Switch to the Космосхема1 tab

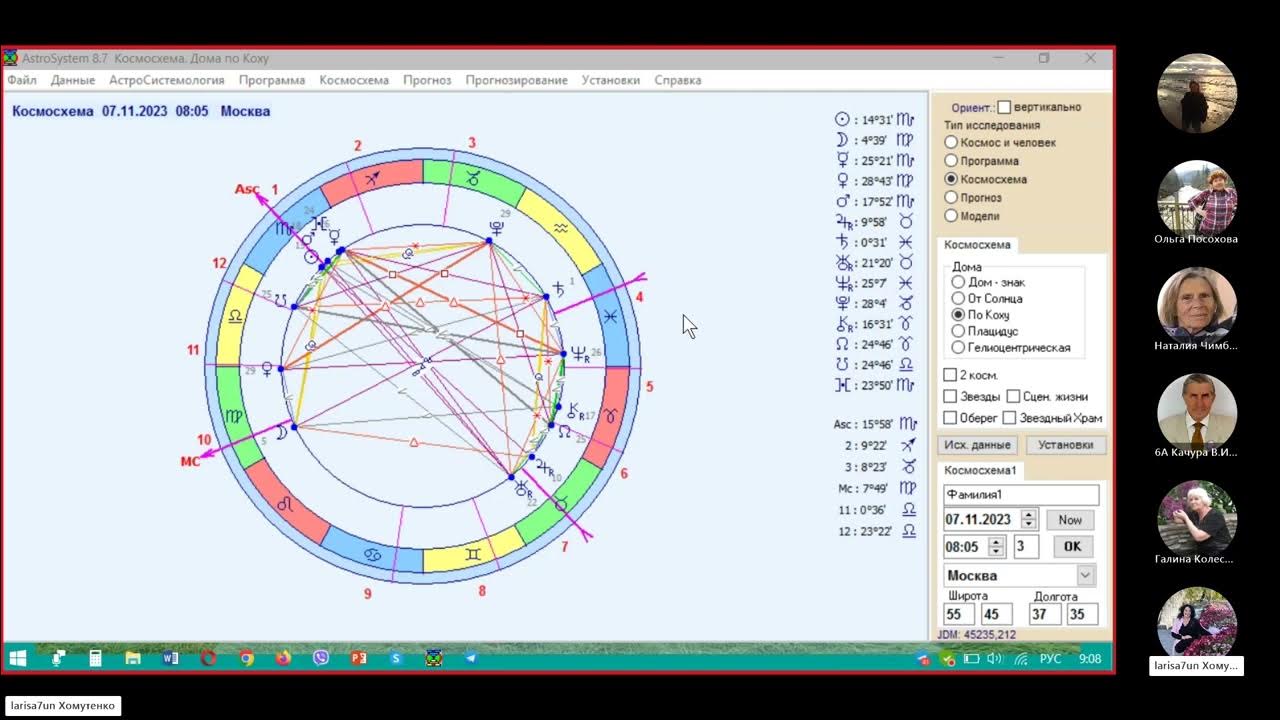coord(981,470)
